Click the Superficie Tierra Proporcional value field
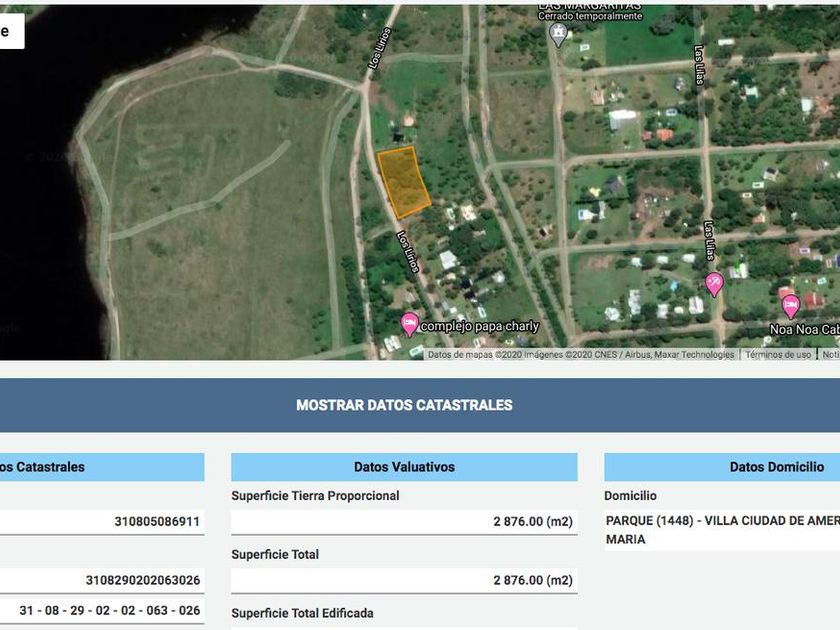This screenshot has height=630, width=840. pos(404,522)
